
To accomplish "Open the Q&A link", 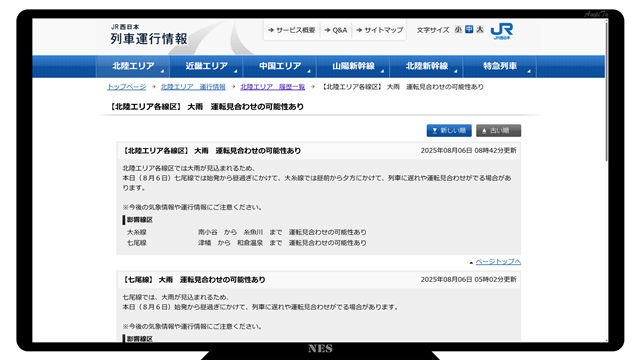I will tap(336, 30).
